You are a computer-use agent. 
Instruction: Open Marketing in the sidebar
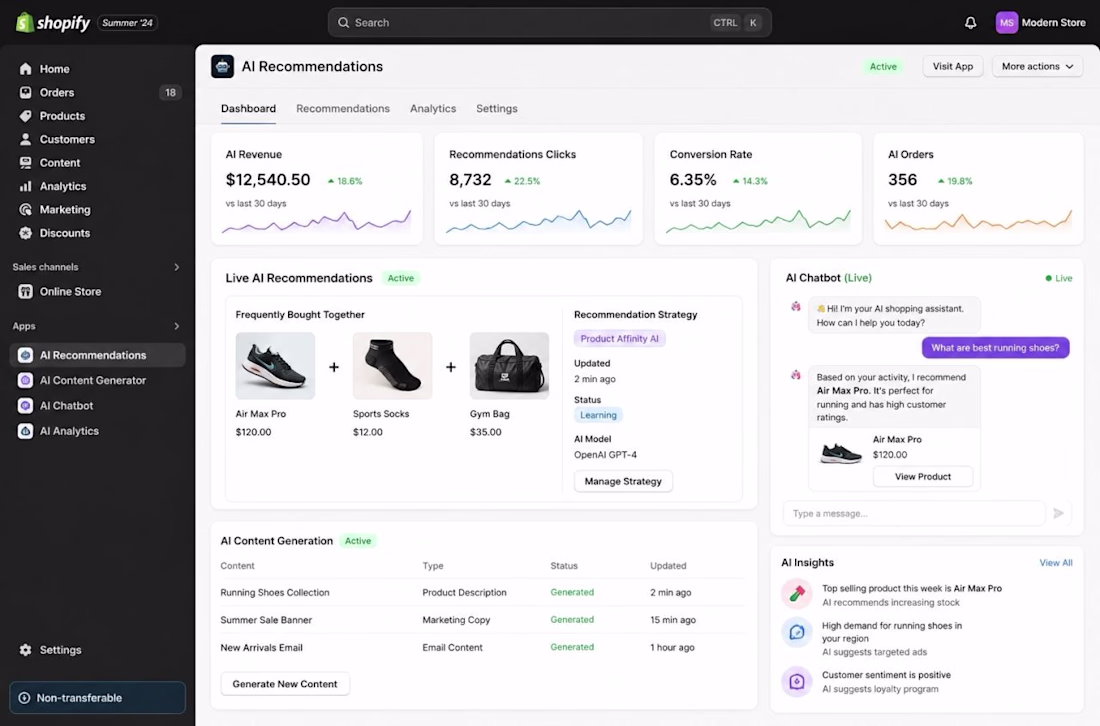98,209
